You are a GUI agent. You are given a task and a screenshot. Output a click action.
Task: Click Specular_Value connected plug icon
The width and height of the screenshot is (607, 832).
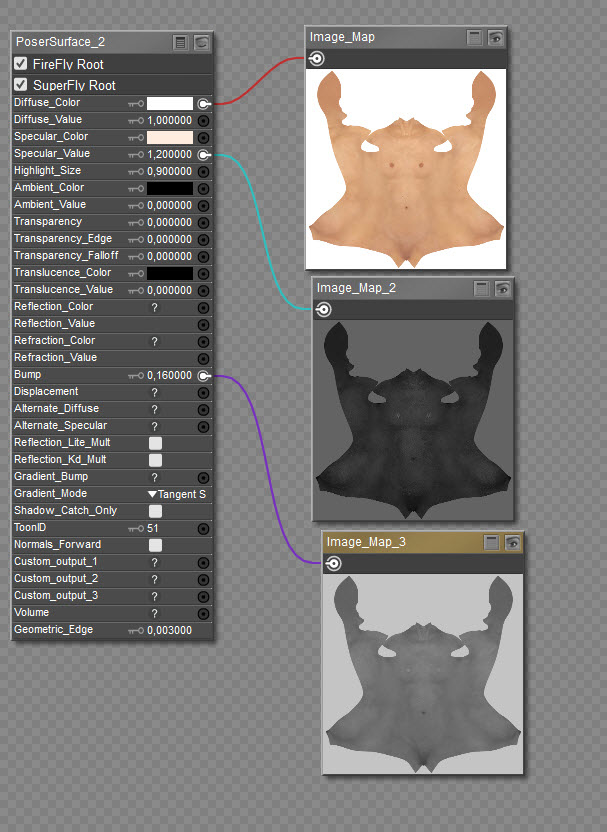(204, 155)
